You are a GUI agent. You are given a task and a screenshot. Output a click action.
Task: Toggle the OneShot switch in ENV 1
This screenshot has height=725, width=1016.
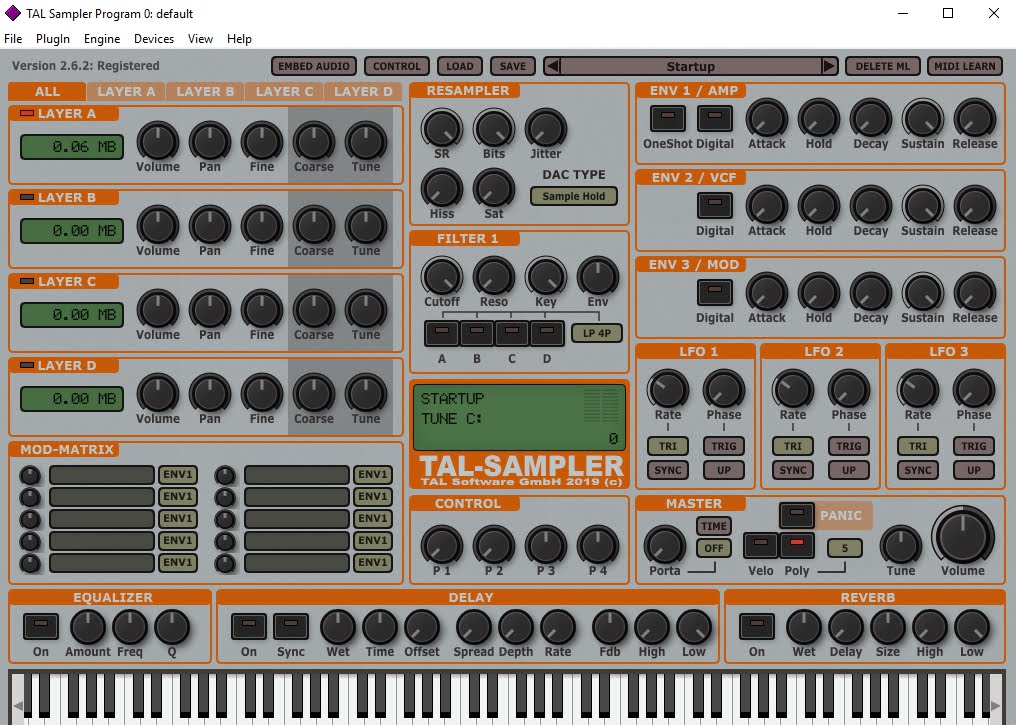tap(667, 119)
